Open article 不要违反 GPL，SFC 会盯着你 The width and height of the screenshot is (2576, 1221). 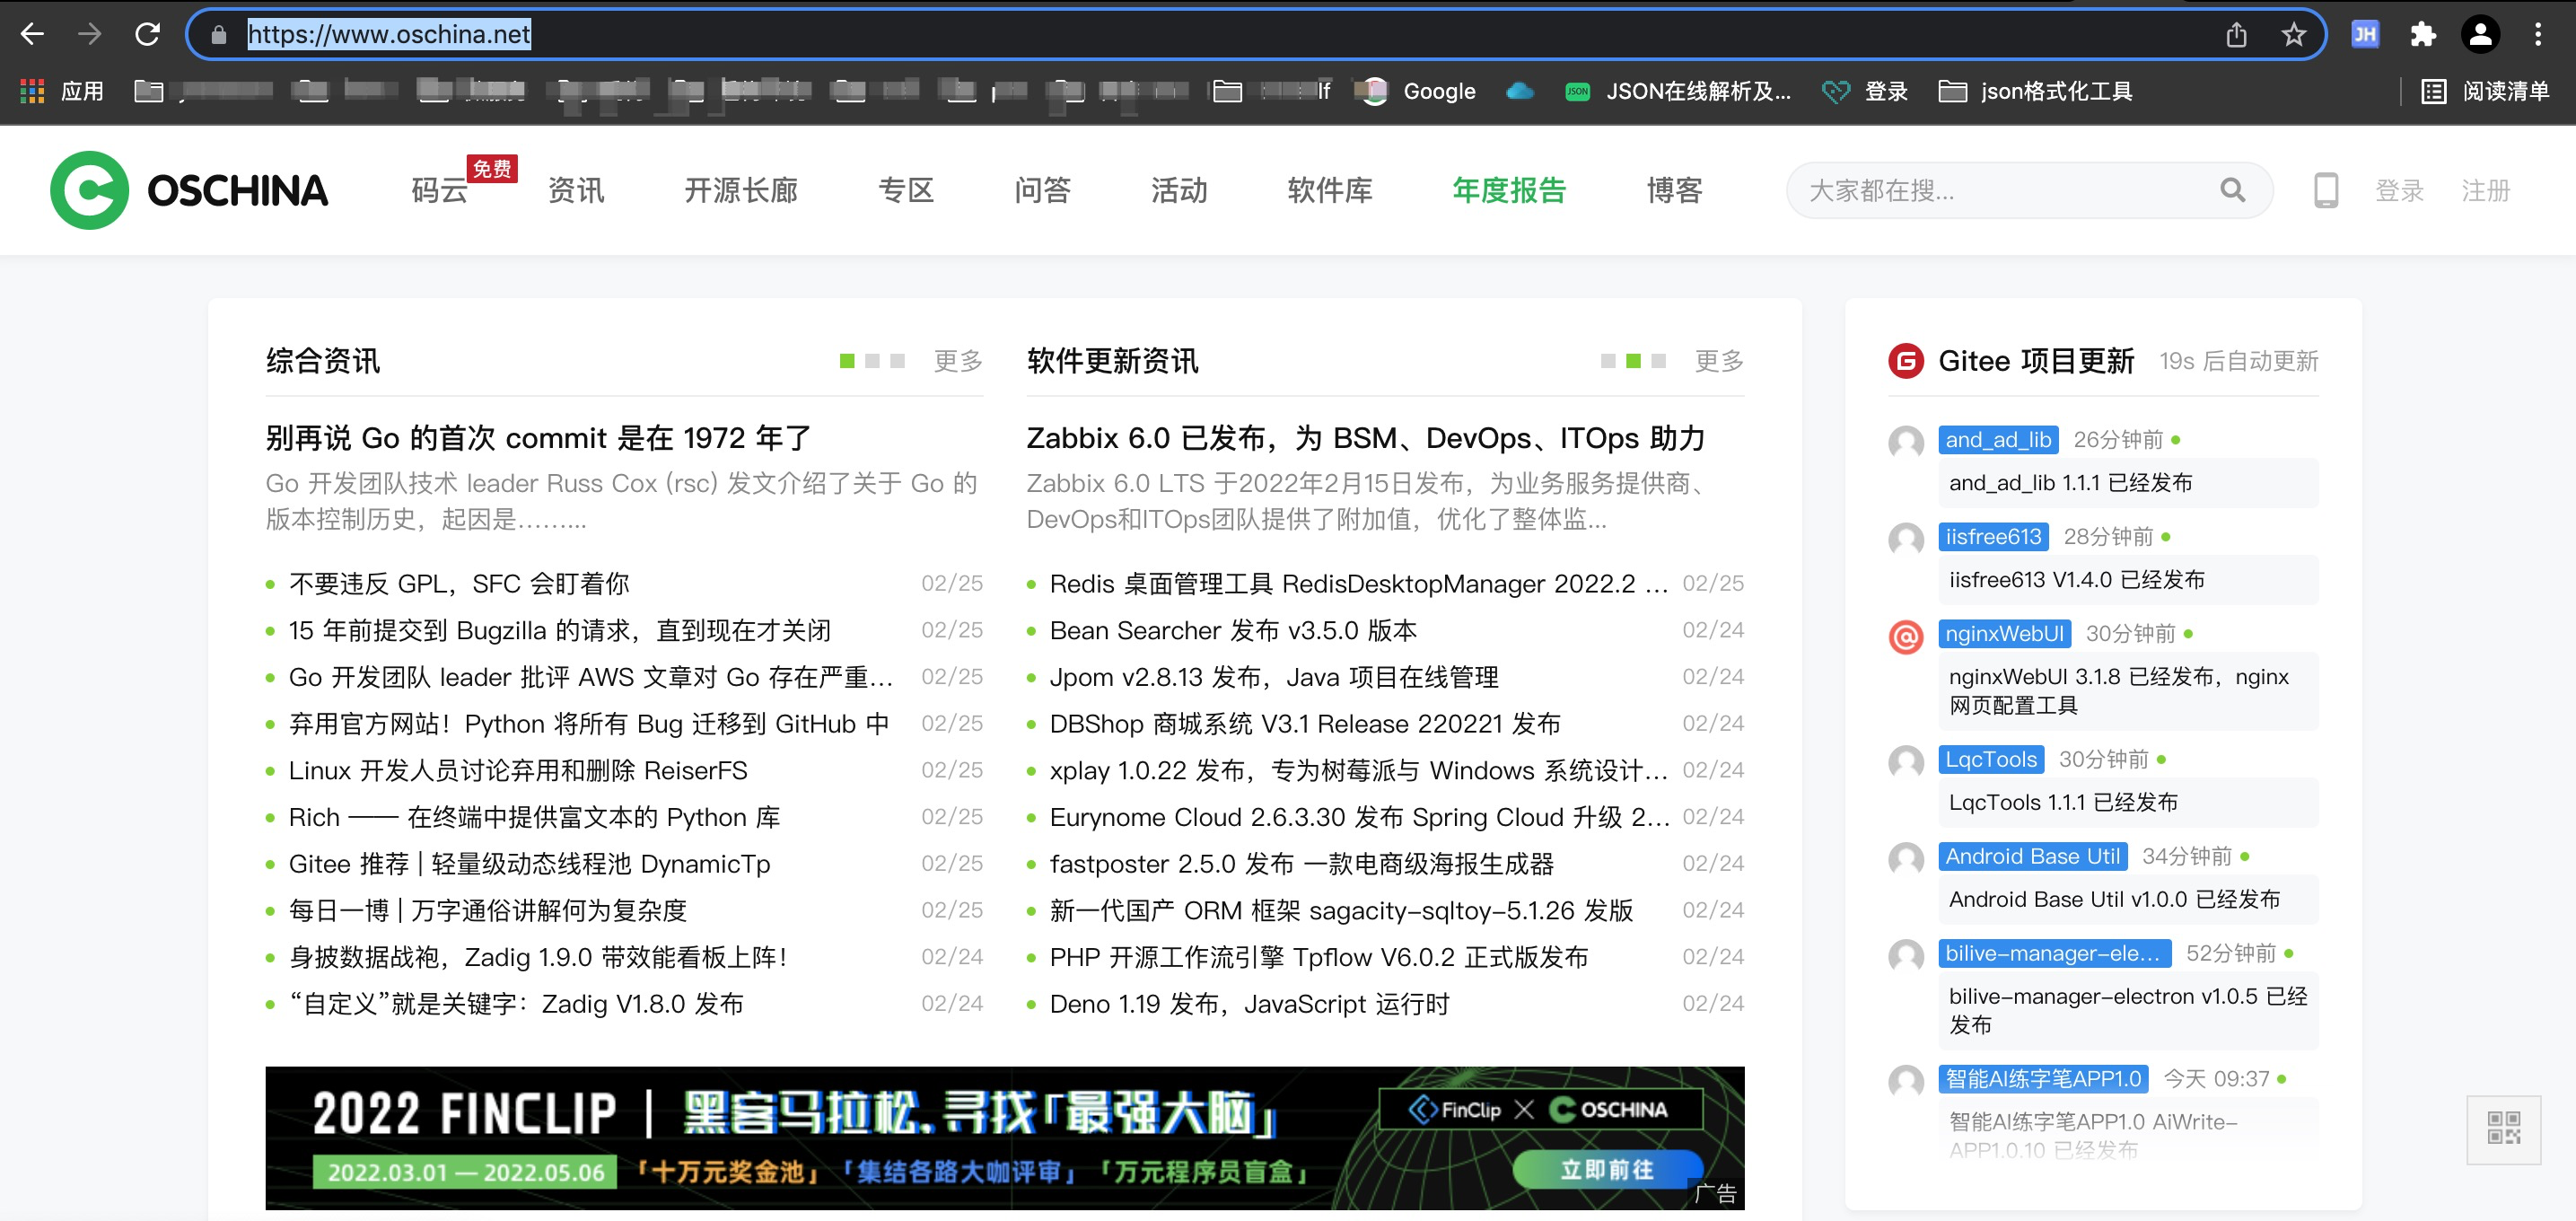tap(459, 583)
